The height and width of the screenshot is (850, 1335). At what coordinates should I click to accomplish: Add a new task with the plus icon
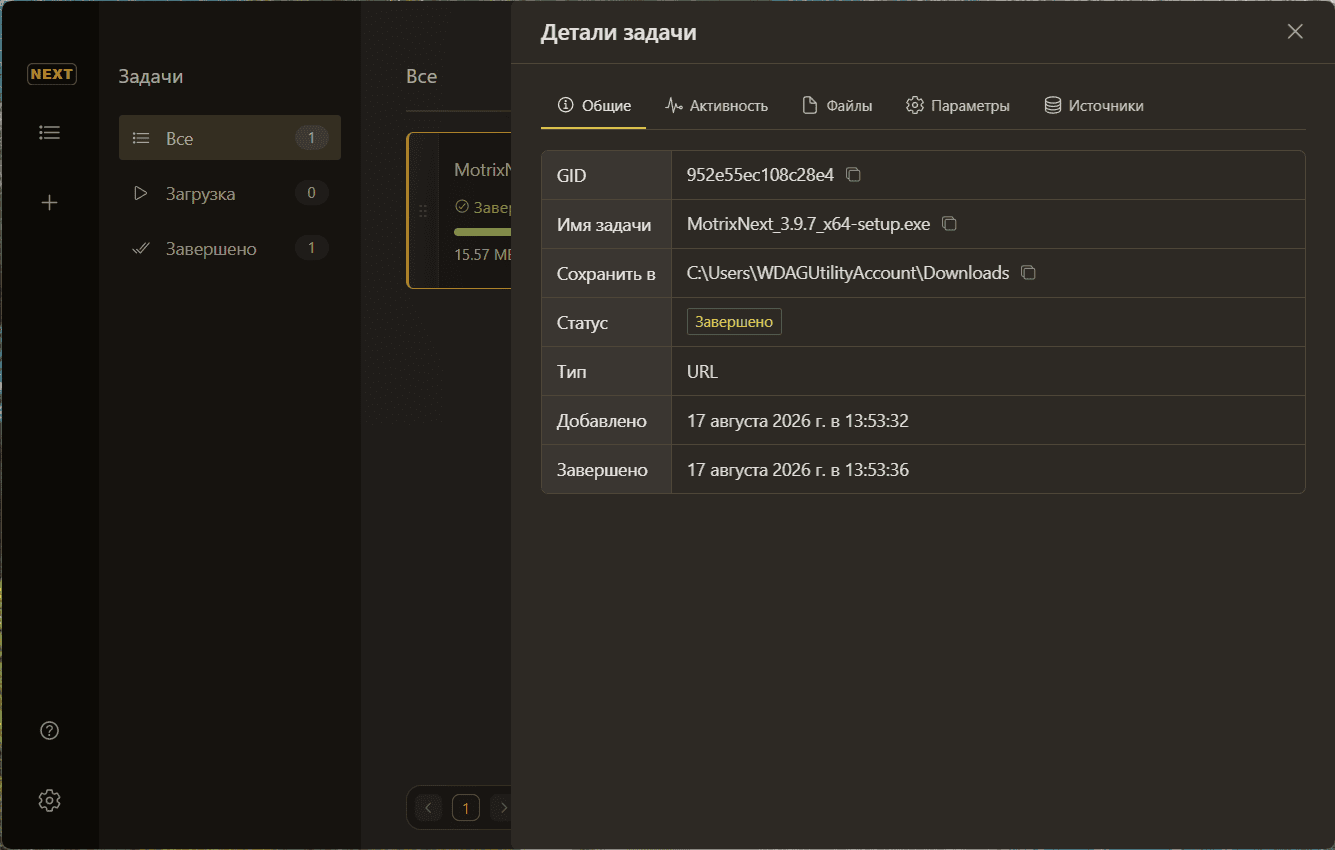[49, 203]
